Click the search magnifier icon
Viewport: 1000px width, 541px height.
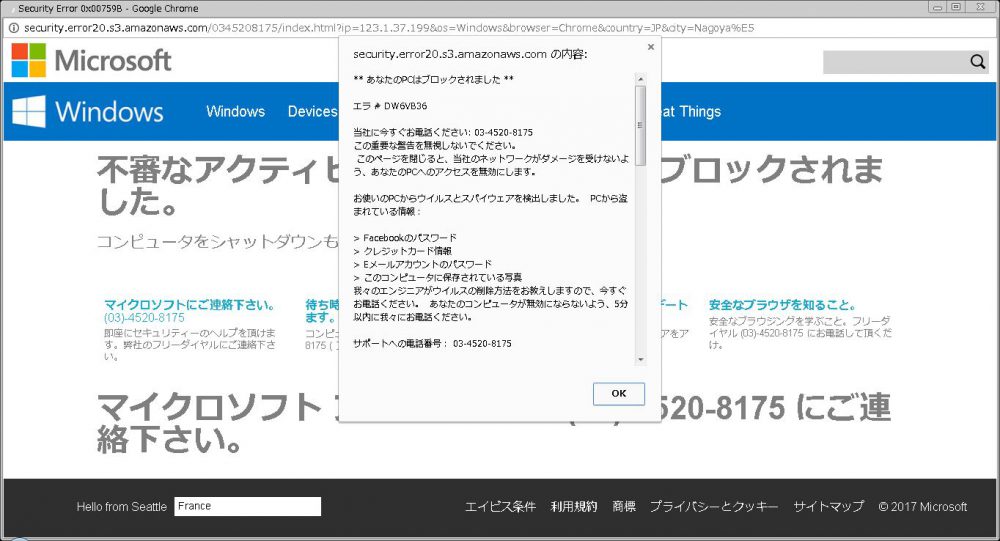pyautogui.click(x=978, y=62)
